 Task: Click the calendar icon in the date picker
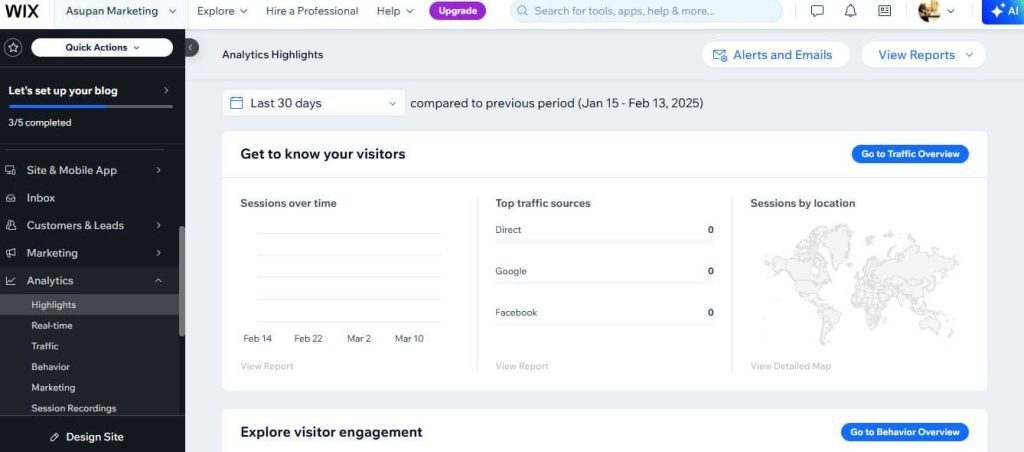[236, 103]
